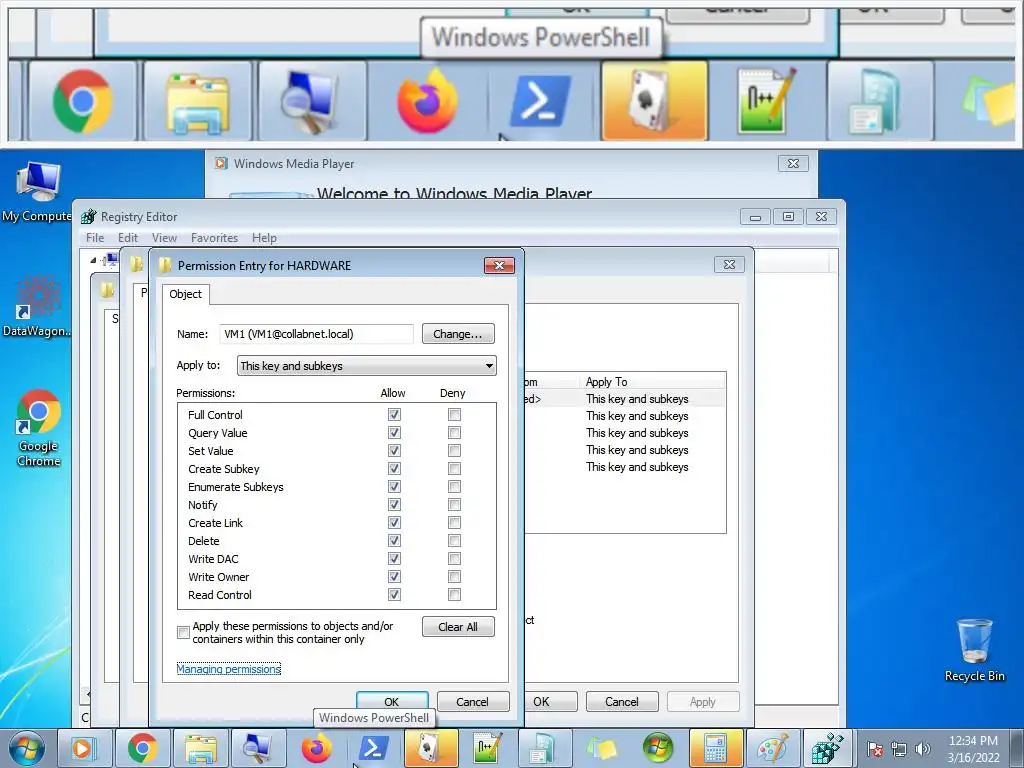Open Windows Explorer from the taskbar
This screenshot has height=768, width=1024.
point(200,748)
